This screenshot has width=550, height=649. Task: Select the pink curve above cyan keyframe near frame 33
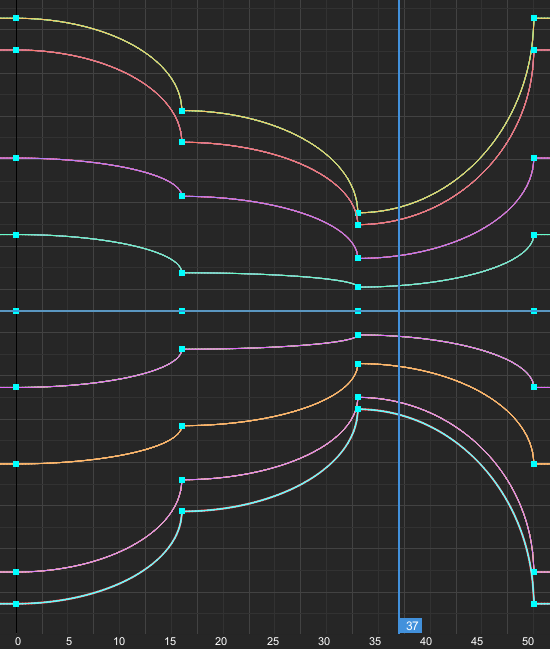point(358,397)
